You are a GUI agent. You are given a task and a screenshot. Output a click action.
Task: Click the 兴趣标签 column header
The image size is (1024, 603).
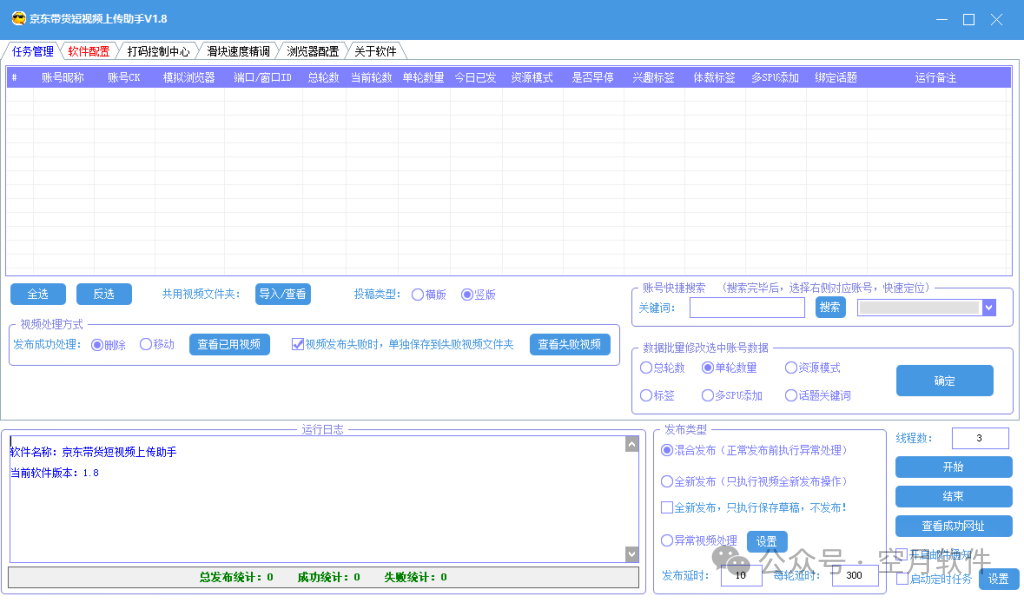click(x=654, y=78)
